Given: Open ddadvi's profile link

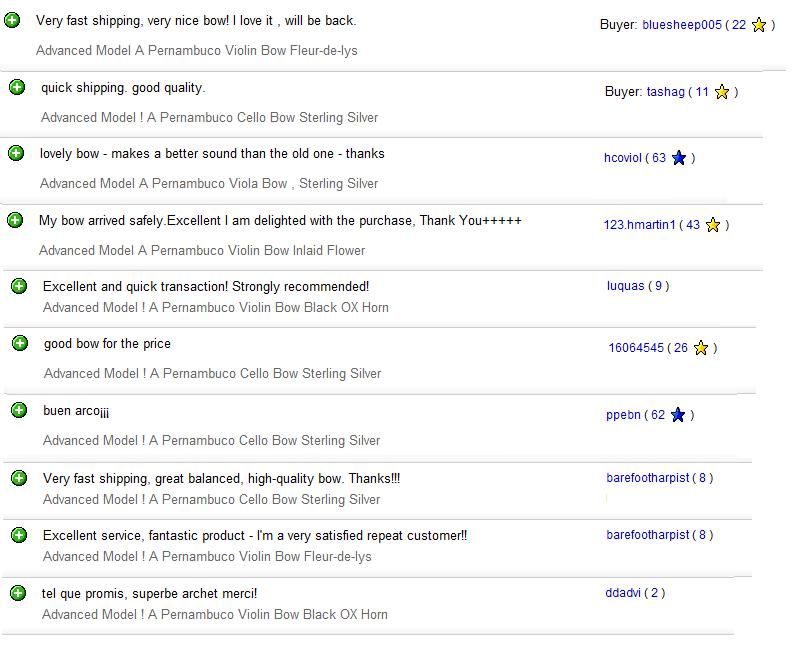Looking at the screenshot, I should pyautogui.click(x=623, y=593).
